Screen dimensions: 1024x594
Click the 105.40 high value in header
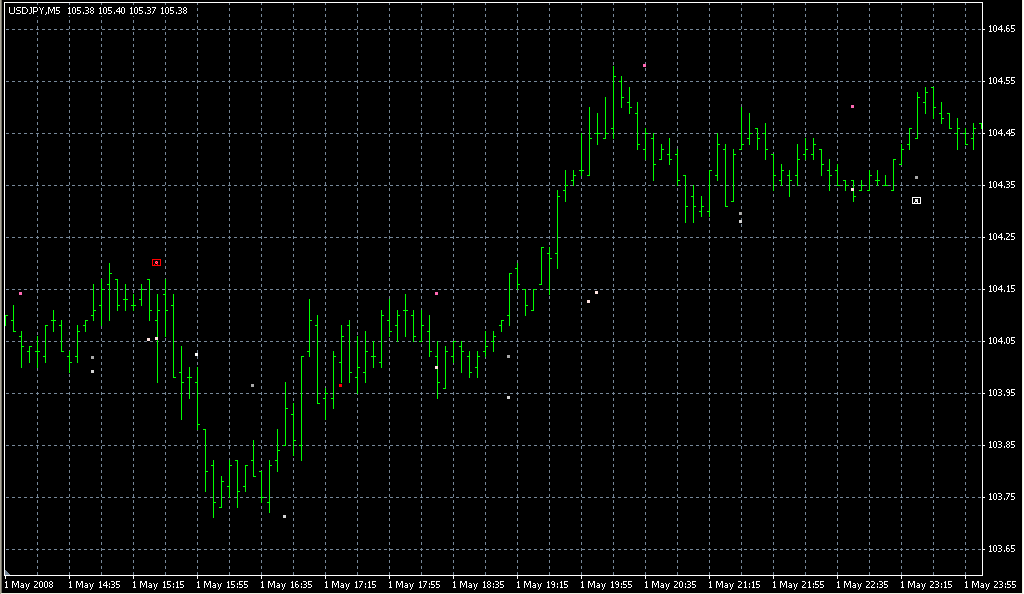click(111, 10)
